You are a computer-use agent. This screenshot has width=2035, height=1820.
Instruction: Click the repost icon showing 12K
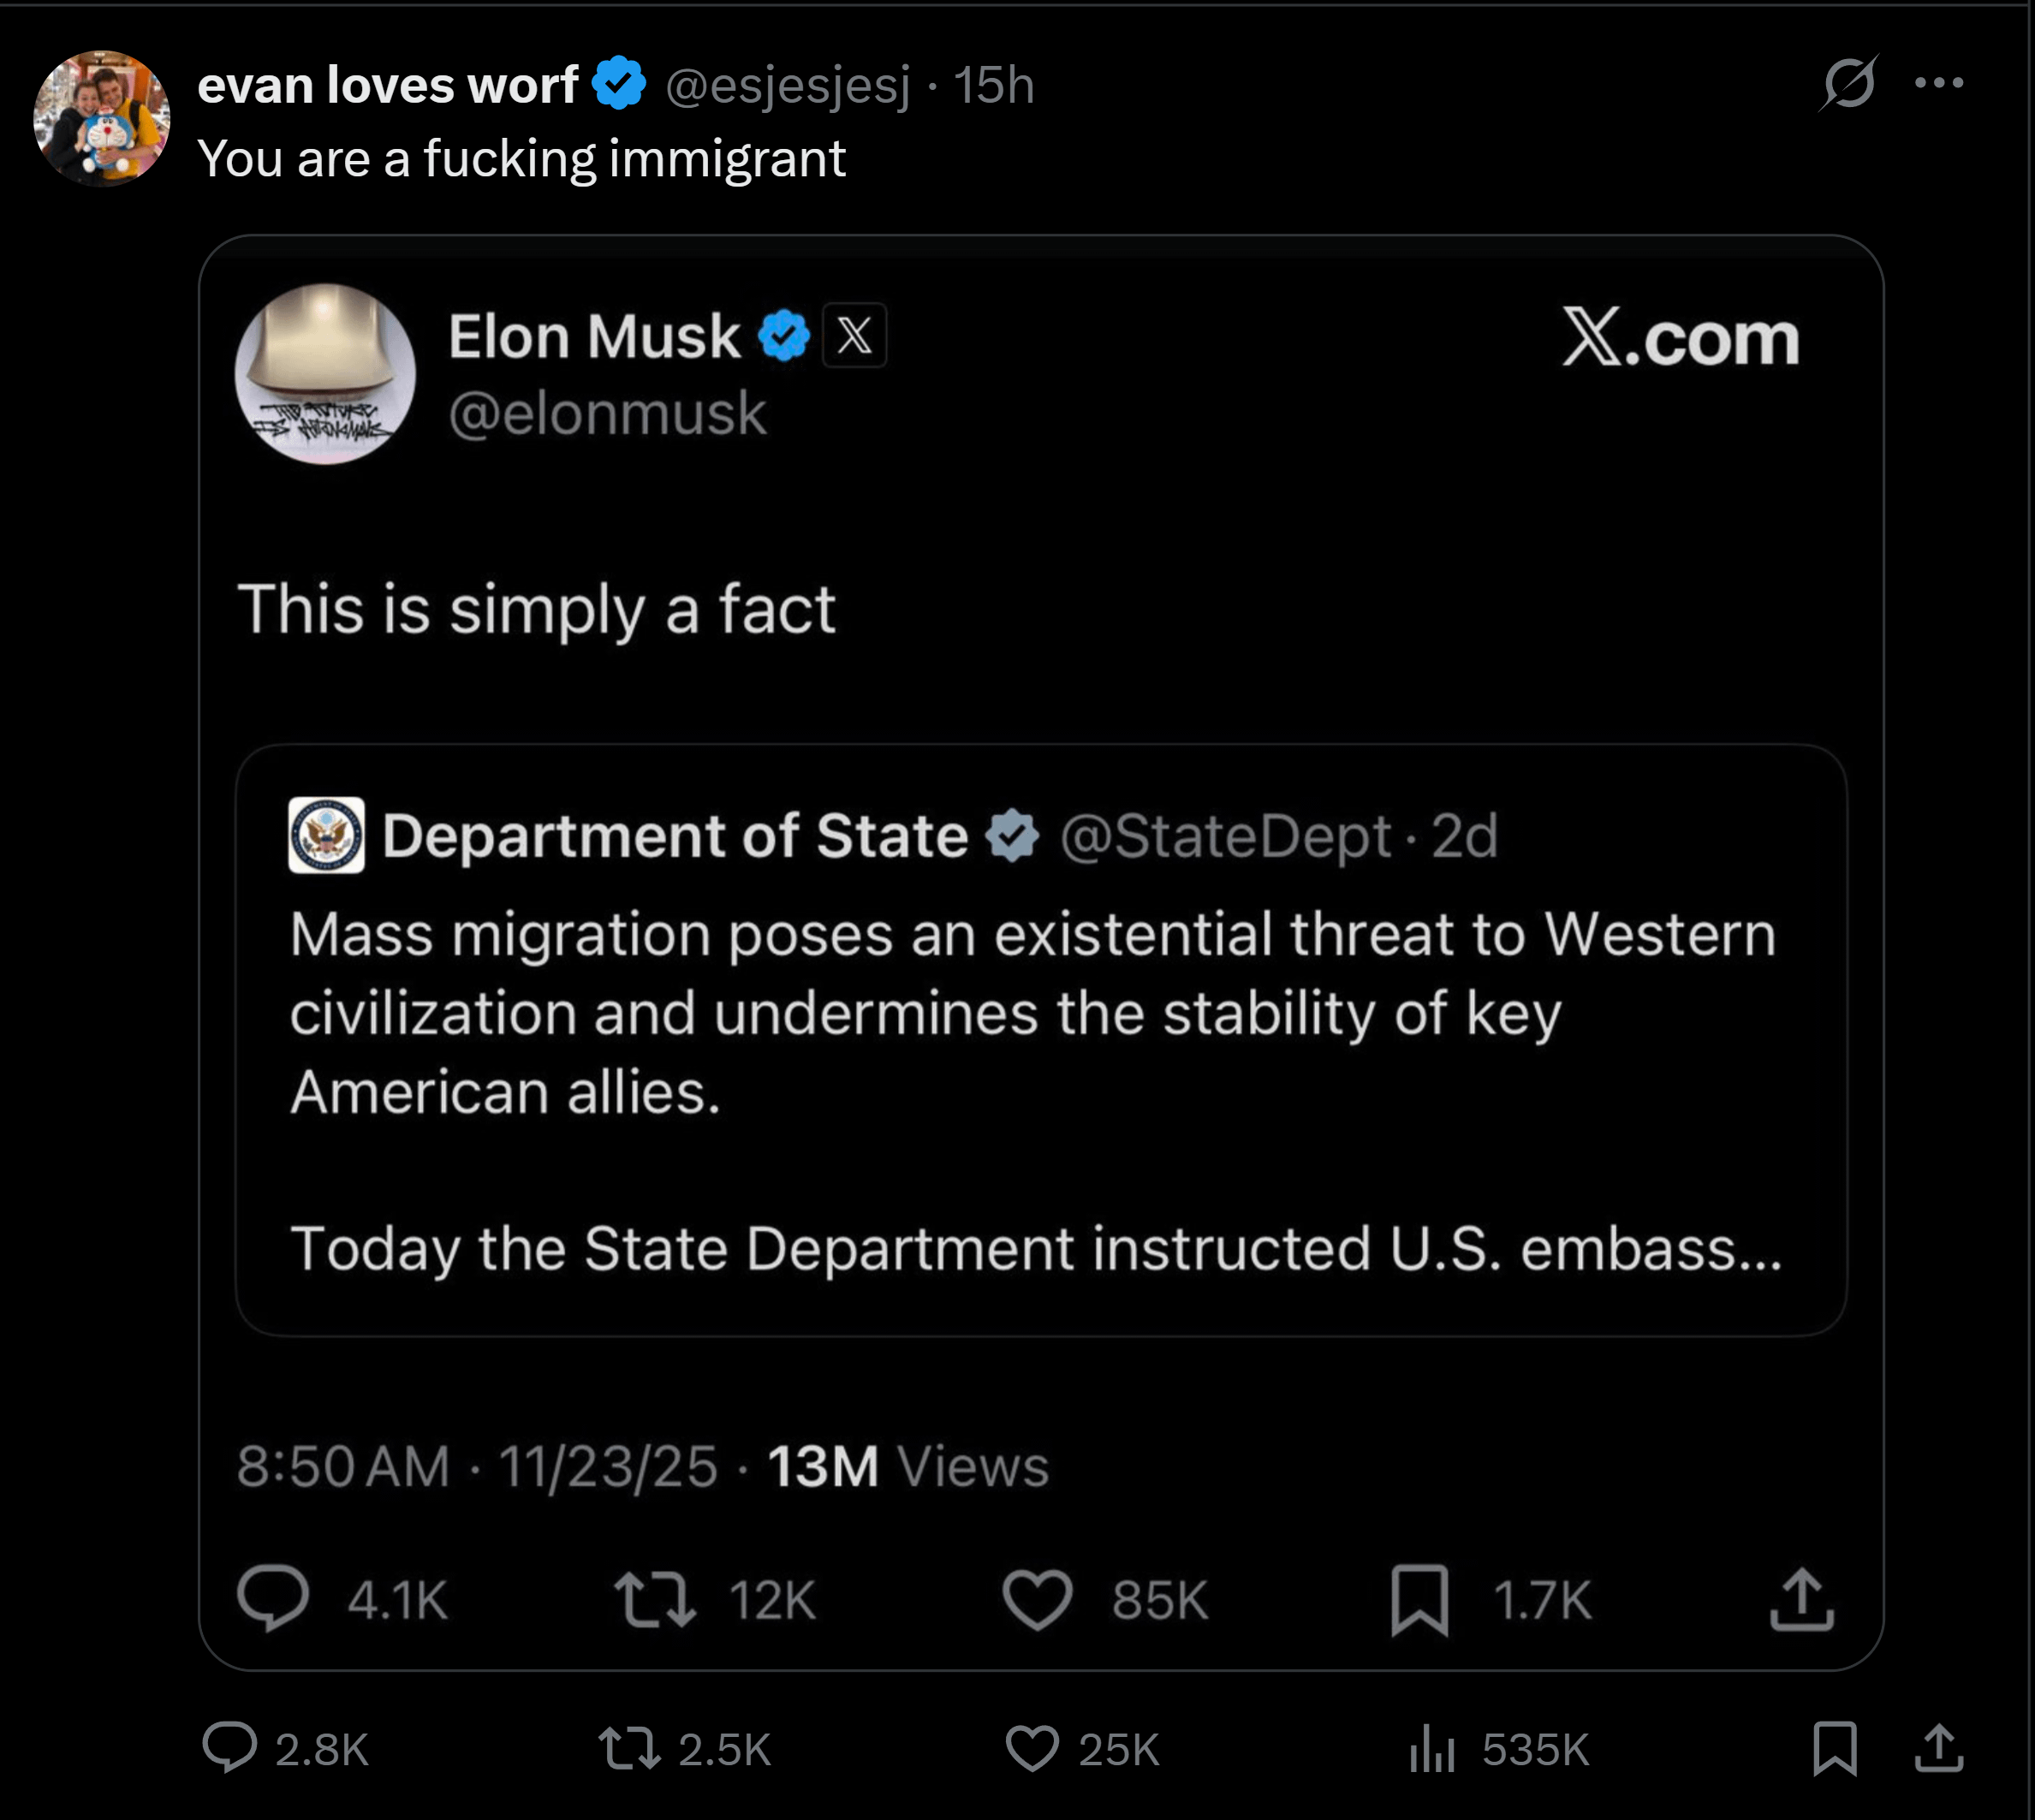pos(655,1598)
